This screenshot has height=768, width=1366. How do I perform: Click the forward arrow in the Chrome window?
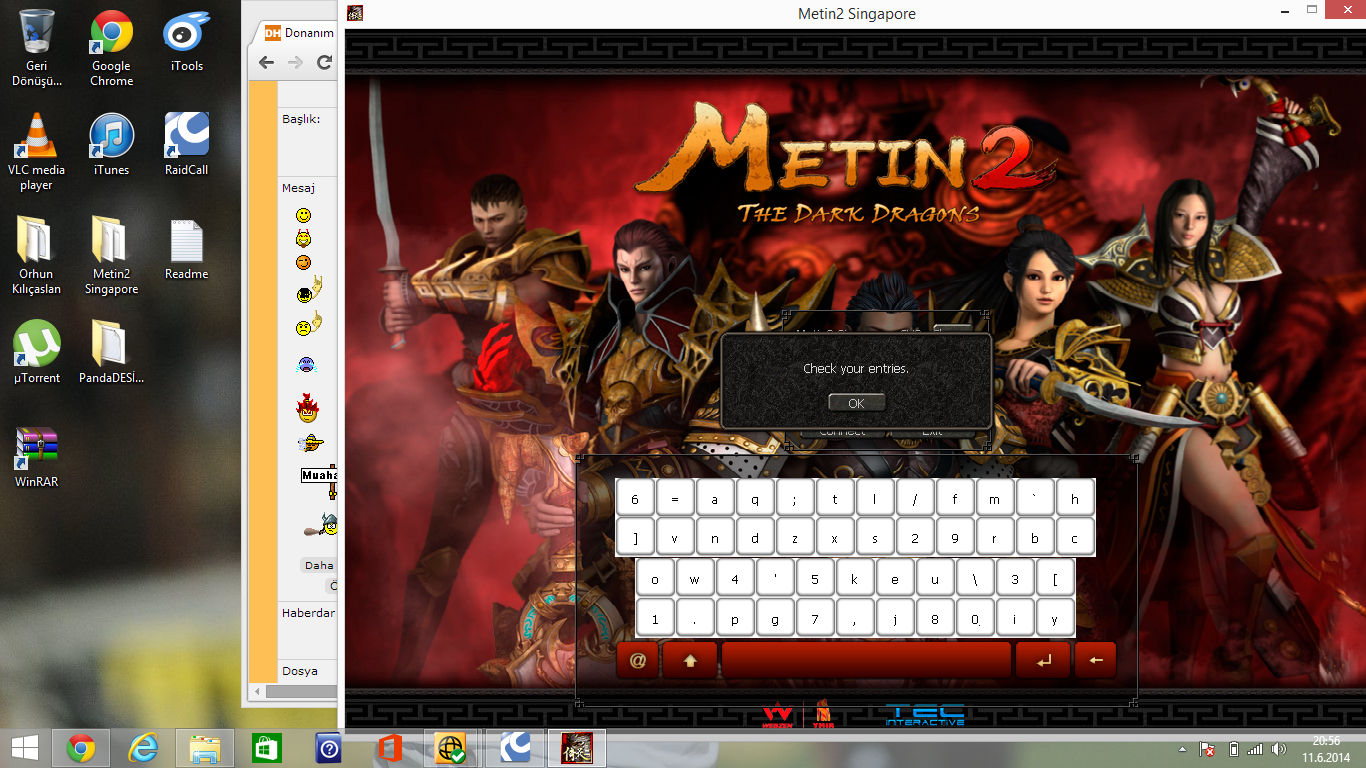click(x=295, y=62)
